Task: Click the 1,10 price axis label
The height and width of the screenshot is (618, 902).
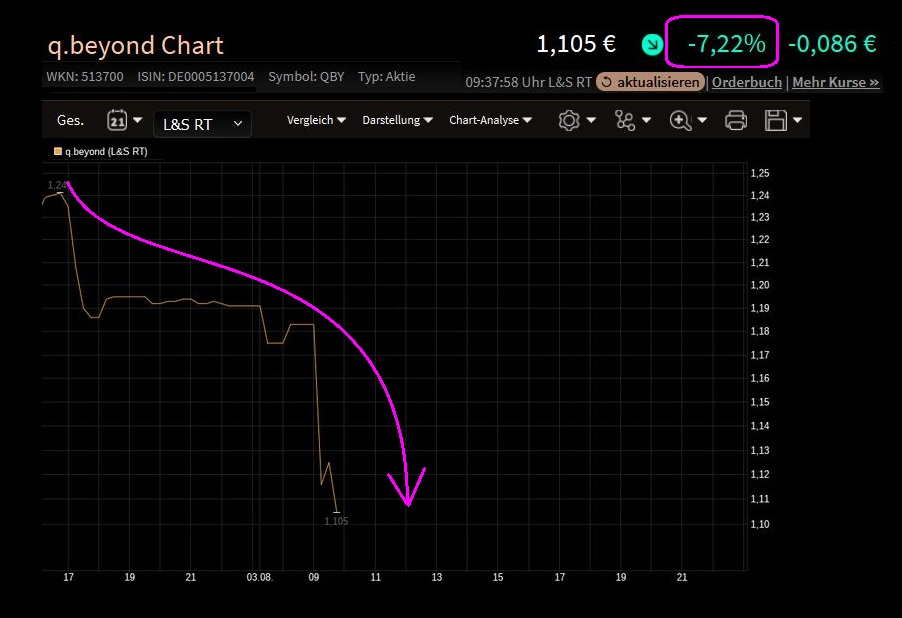Action: 760,524
